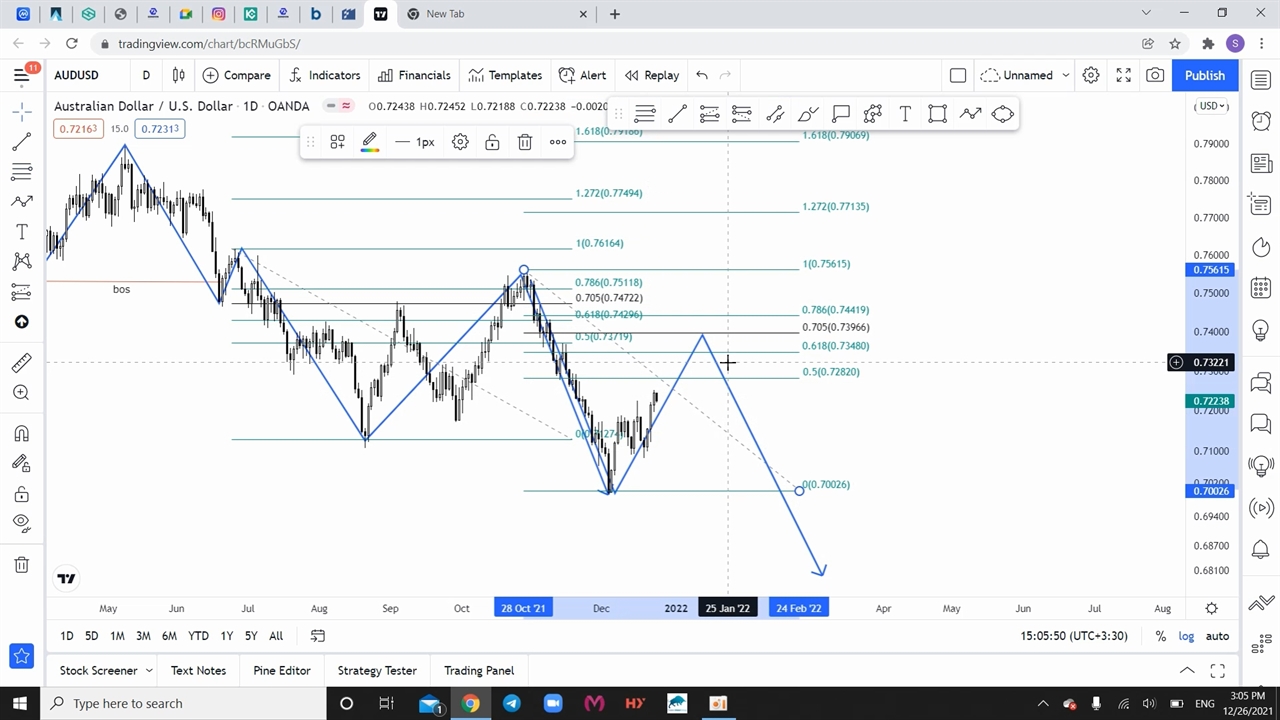Hide all drawings with eye icon
Viewport: 1280px width, 720px height.
(21, 522)
